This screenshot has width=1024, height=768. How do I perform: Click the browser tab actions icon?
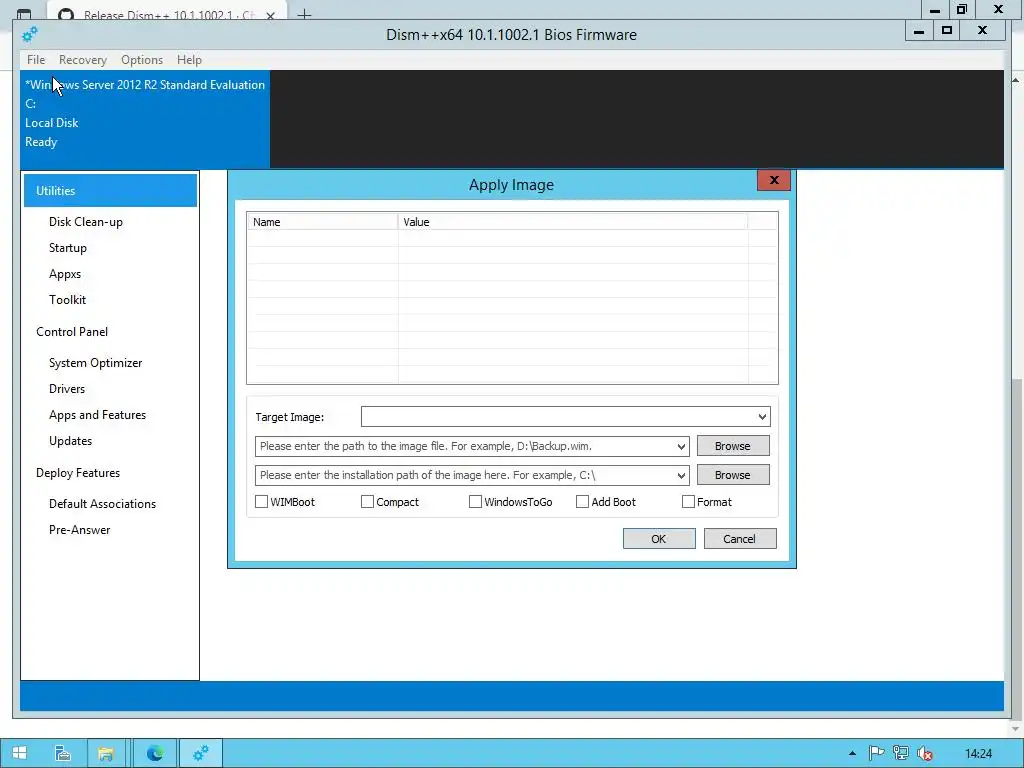24,14
